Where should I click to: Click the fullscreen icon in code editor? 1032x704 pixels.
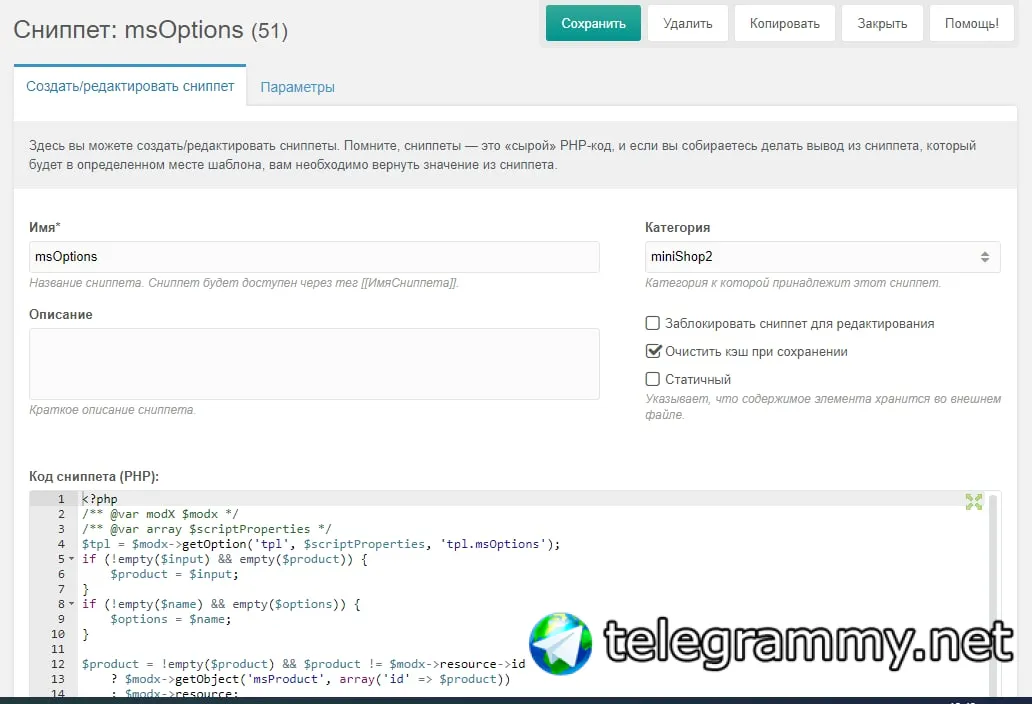tap(973, 502)
